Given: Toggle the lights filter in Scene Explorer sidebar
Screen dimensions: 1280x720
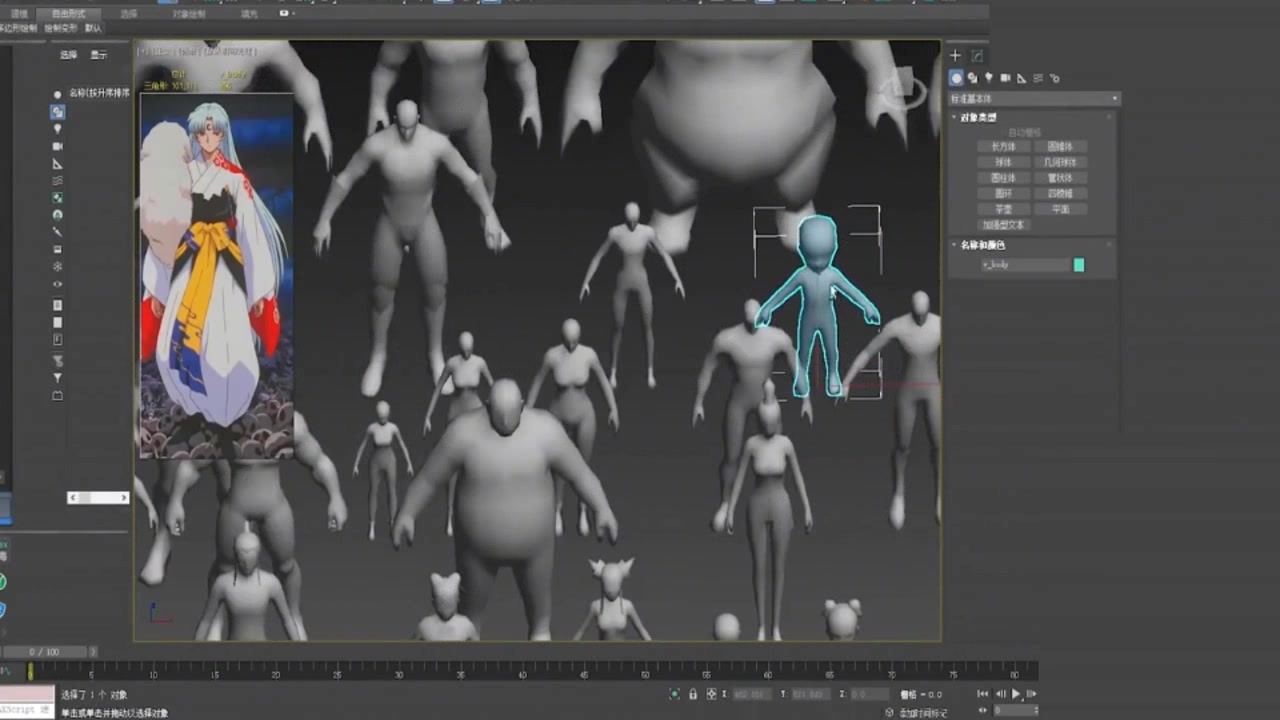Looking at the screenshot, I should (58, 128).
